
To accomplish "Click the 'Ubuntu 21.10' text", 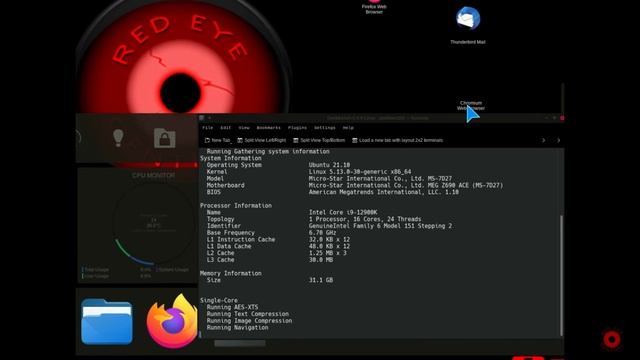I will (x=329, y=165).
